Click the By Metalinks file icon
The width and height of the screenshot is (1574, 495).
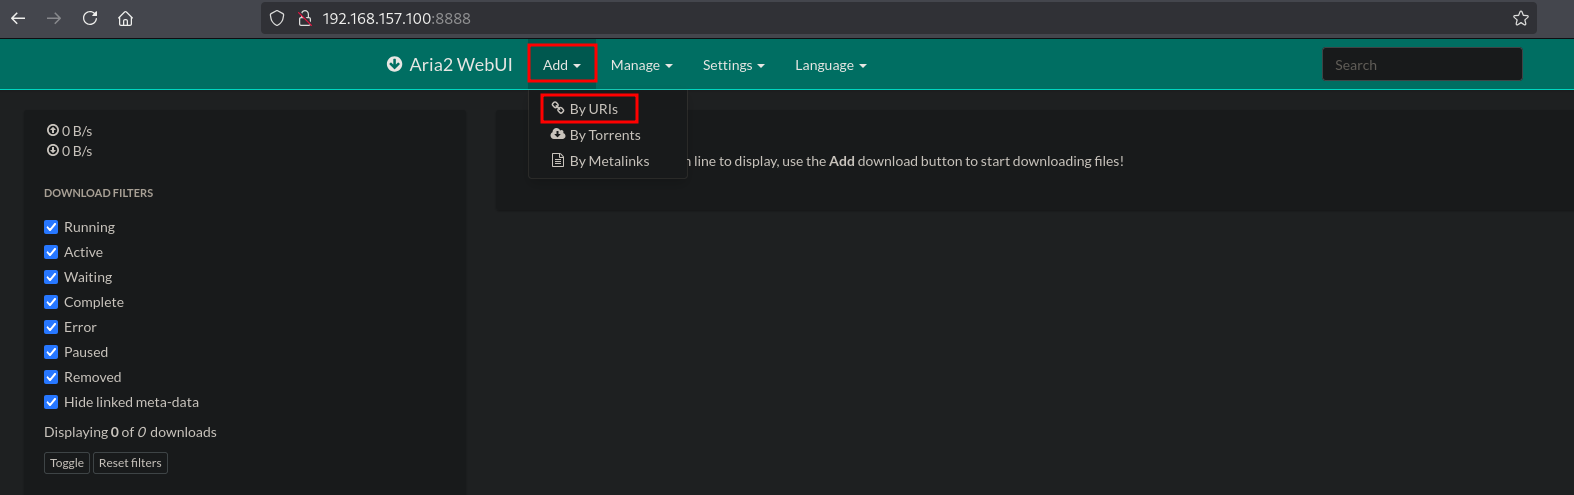[x=558, y=160]
